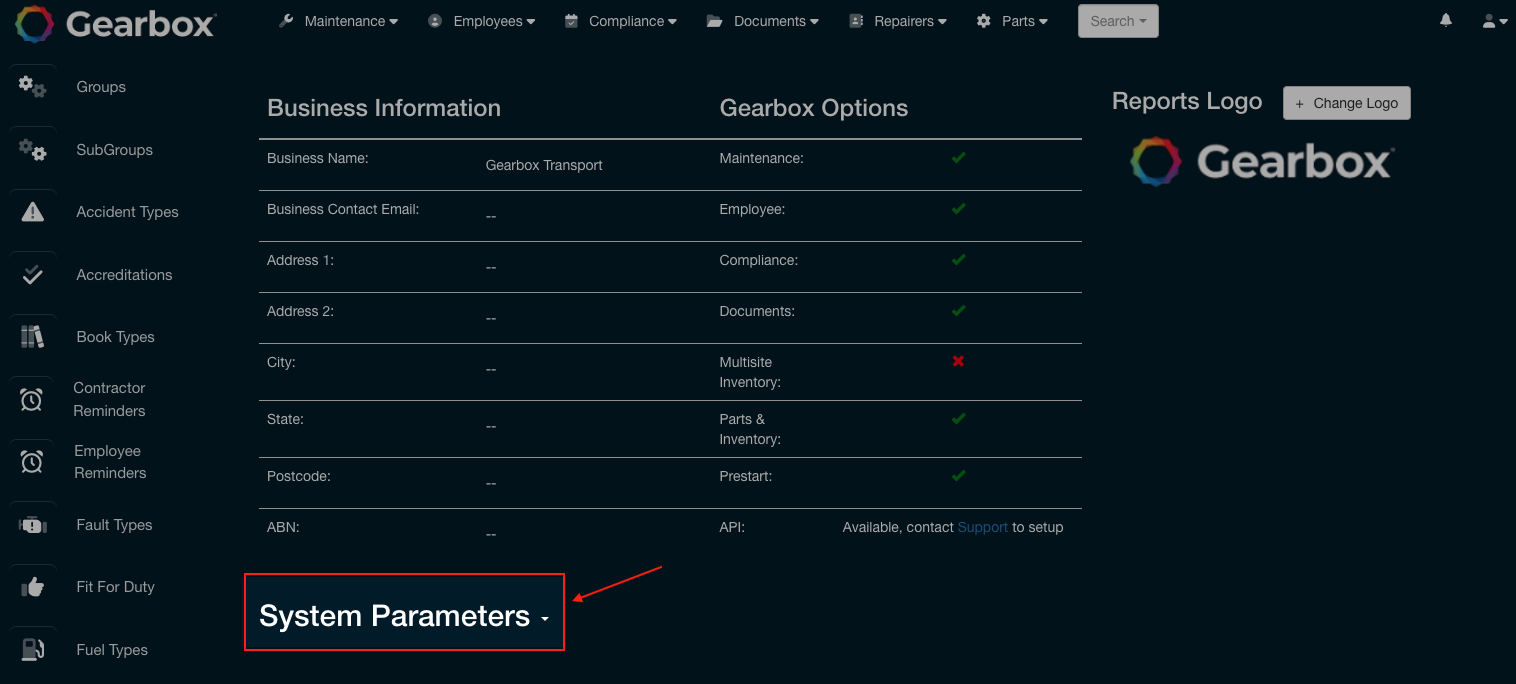
Task: Click the Business Information heading
Action: pos(384,108)
